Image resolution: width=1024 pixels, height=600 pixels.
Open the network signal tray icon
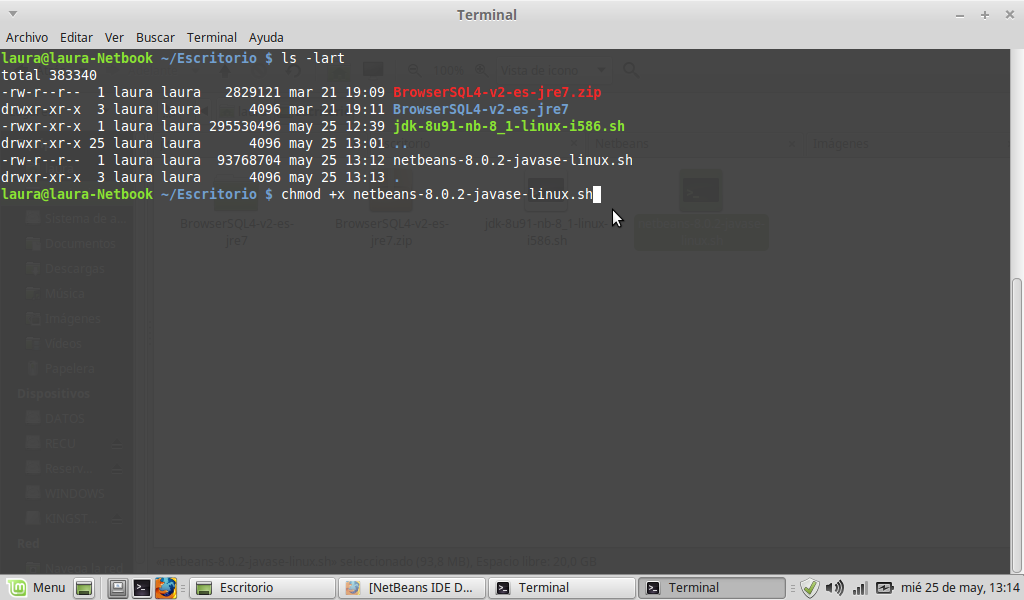click(x=860, y=588)
